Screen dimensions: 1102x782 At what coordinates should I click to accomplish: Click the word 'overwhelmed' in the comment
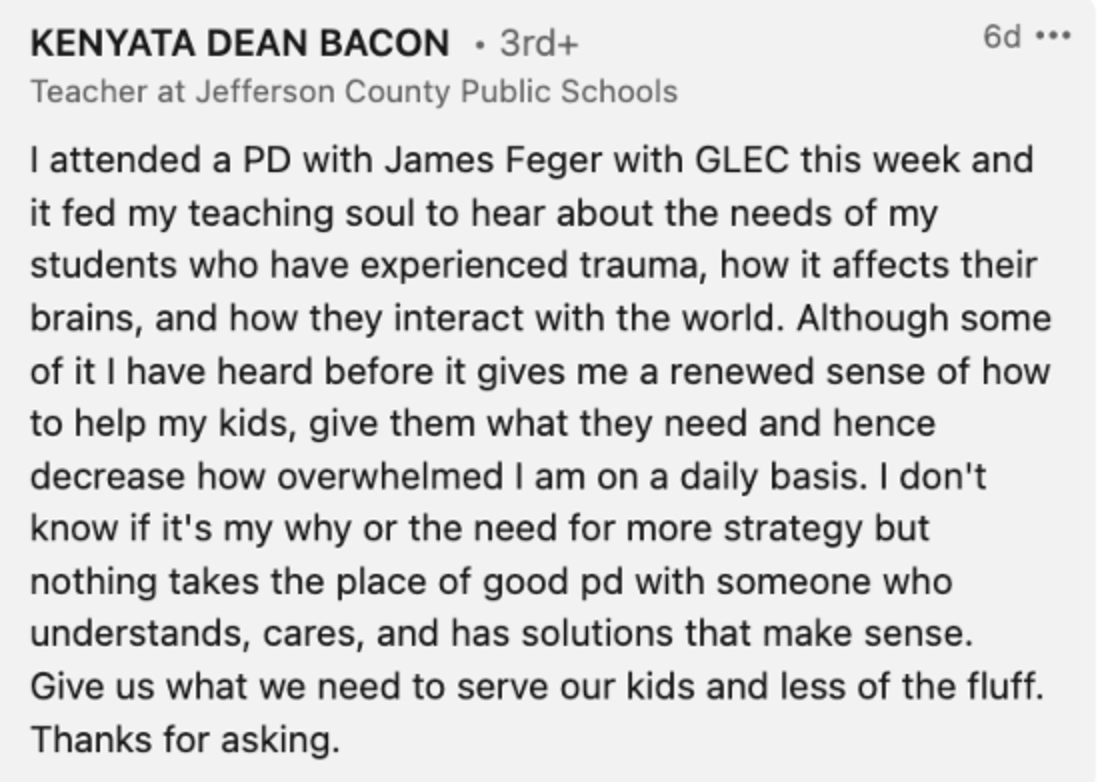click(x=390, y=476)
